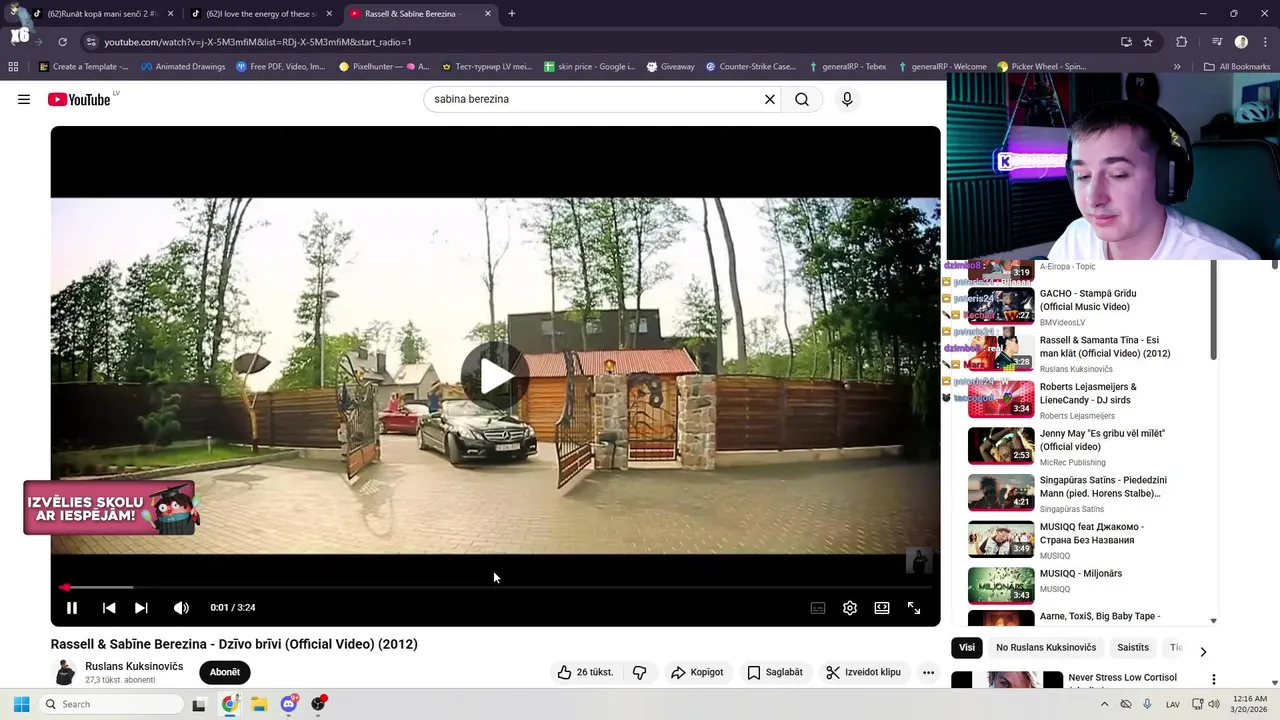
Task: Open options for Never Stress Low Cortisol video
Action: pos(1214,679)
